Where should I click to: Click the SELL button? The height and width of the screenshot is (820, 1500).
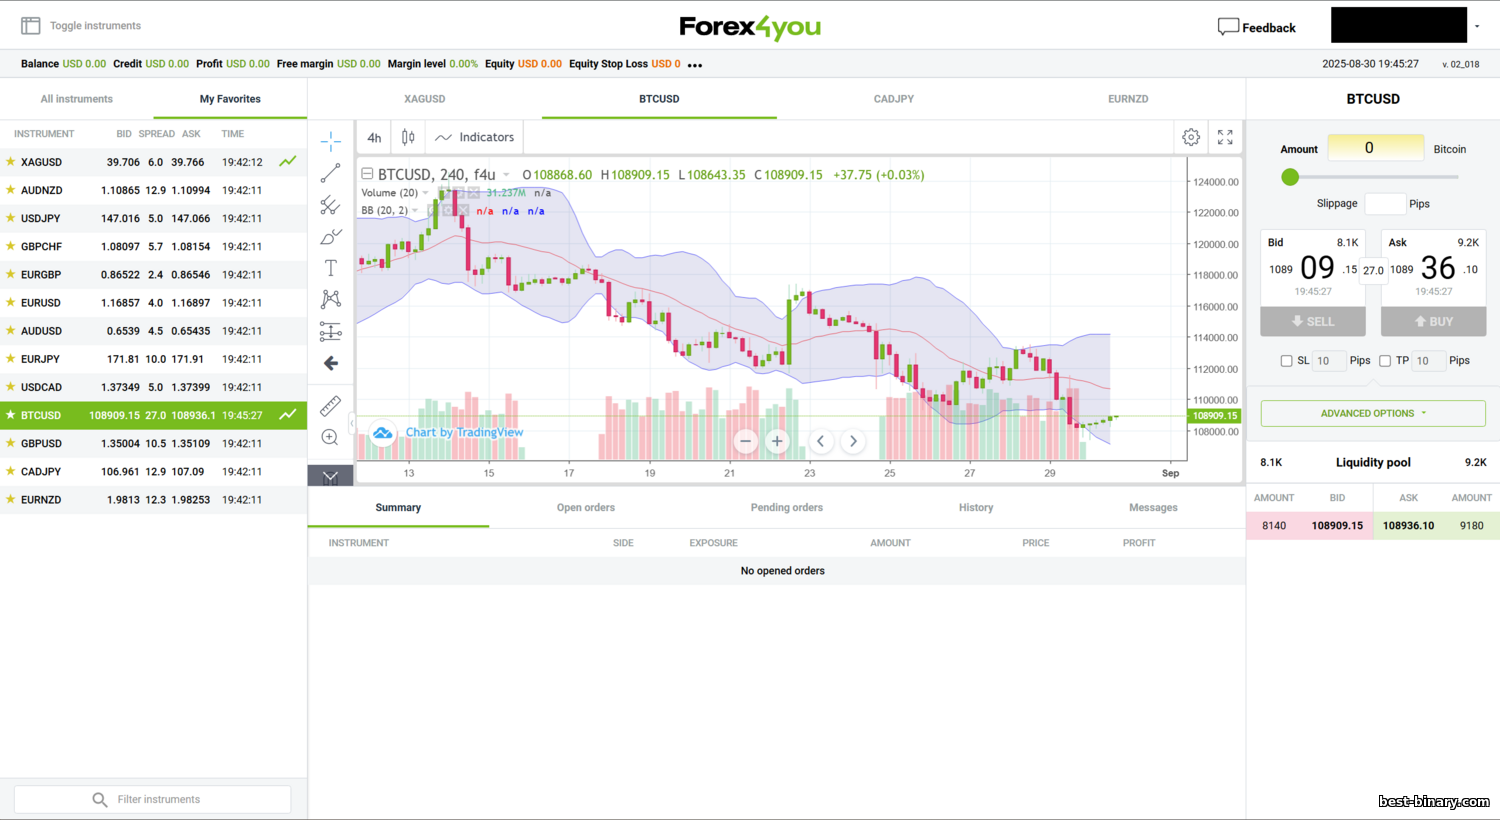click(x=1313, y=321)
